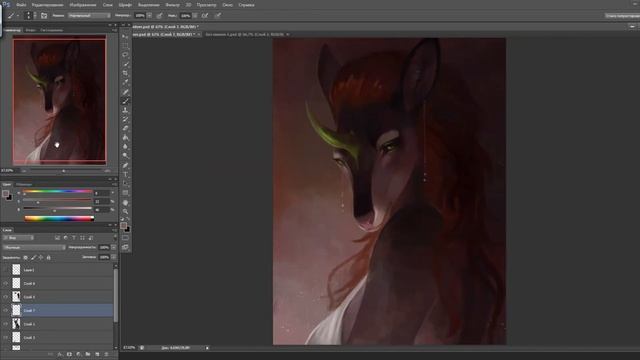Select the Path Selection tool
640x360 pixels.
pos(125,183)
